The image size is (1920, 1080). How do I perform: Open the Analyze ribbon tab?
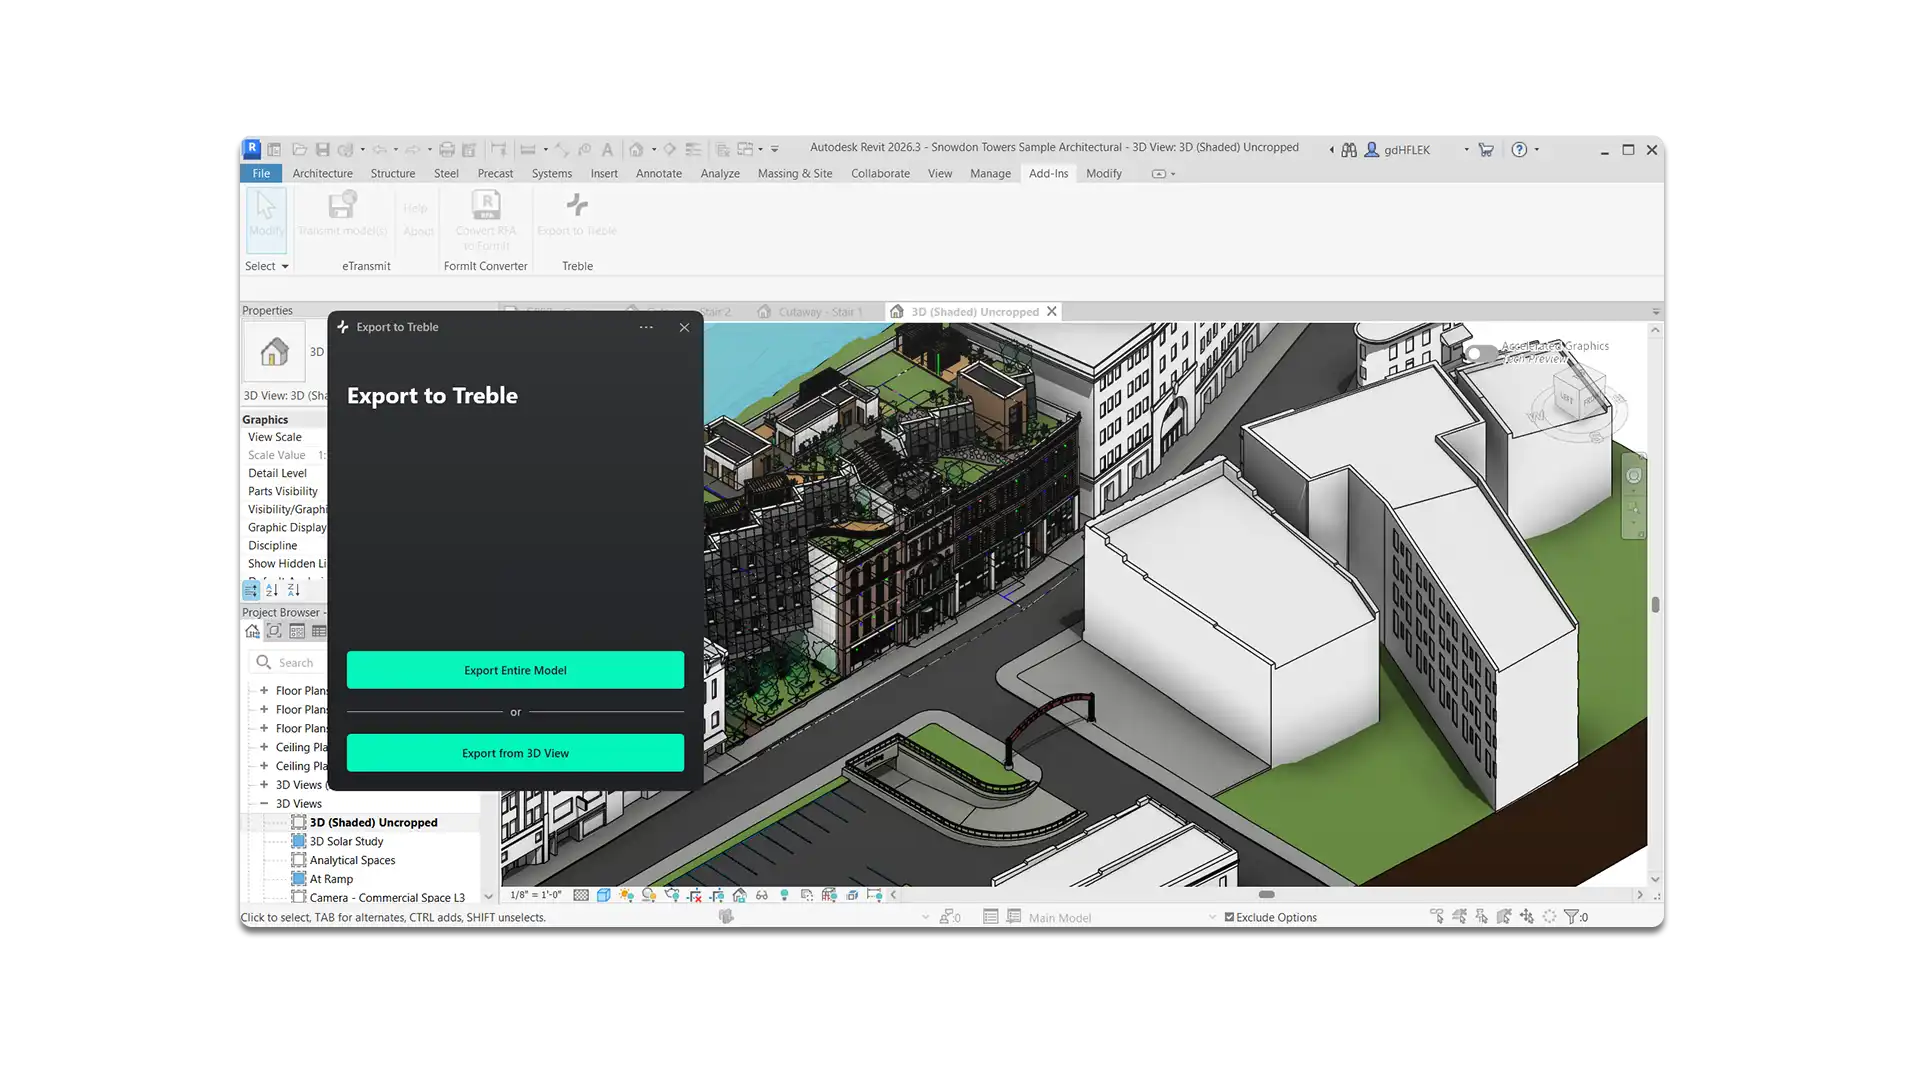tap(719, 174)
